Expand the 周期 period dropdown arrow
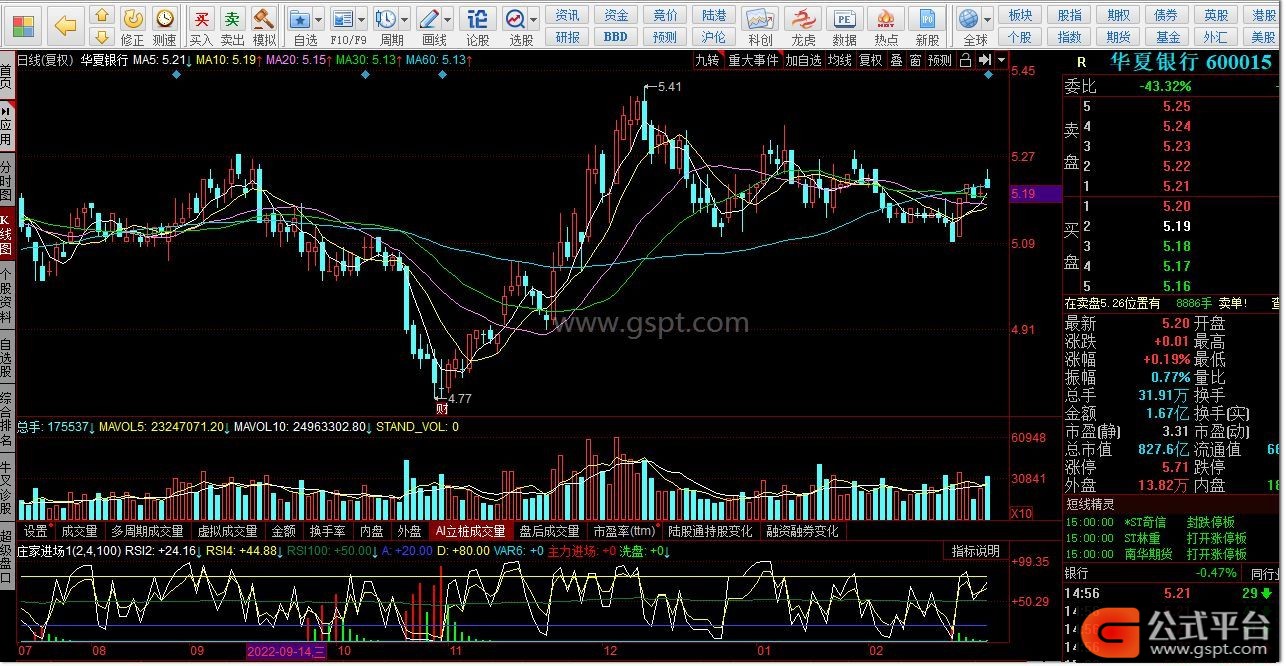 pyautogui.click(x=407, y=20)
